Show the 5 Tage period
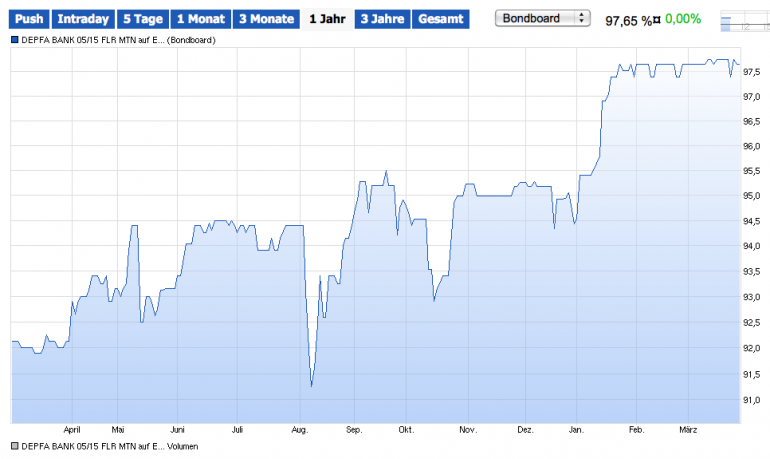The width and height of the screenshot is (770, 459). [x=143, y=19]
